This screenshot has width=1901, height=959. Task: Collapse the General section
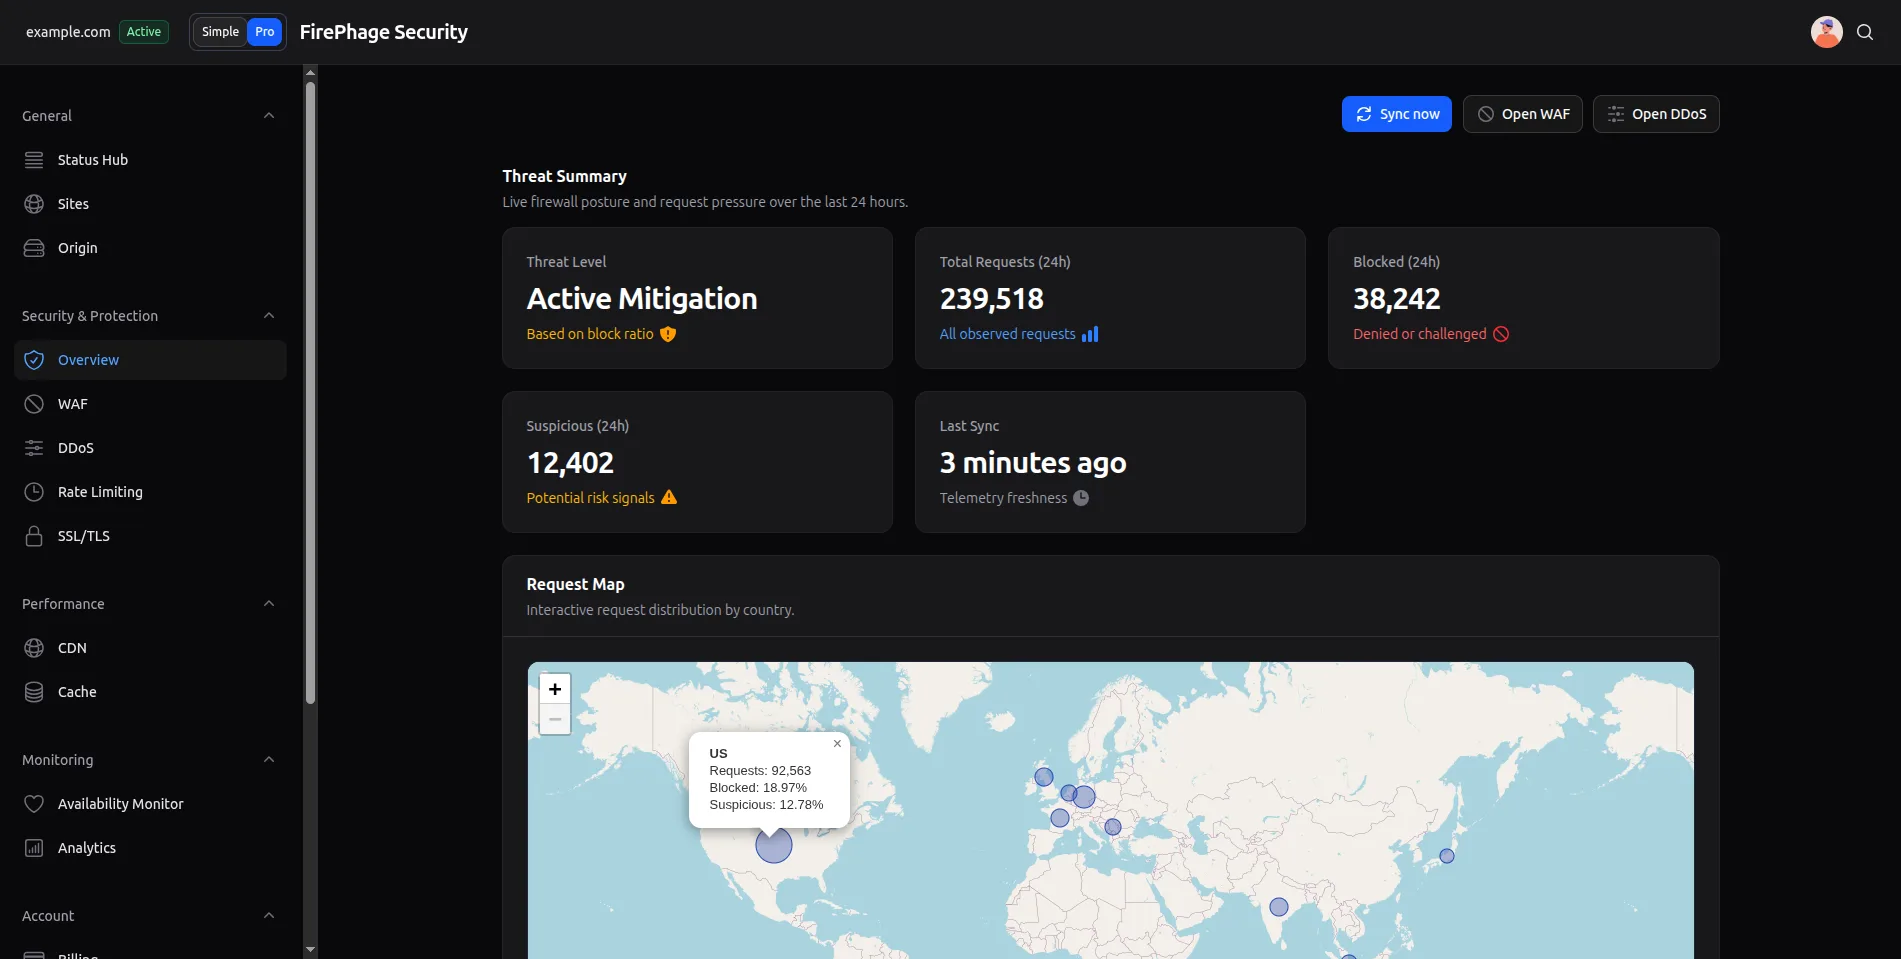tap(268, 115)
